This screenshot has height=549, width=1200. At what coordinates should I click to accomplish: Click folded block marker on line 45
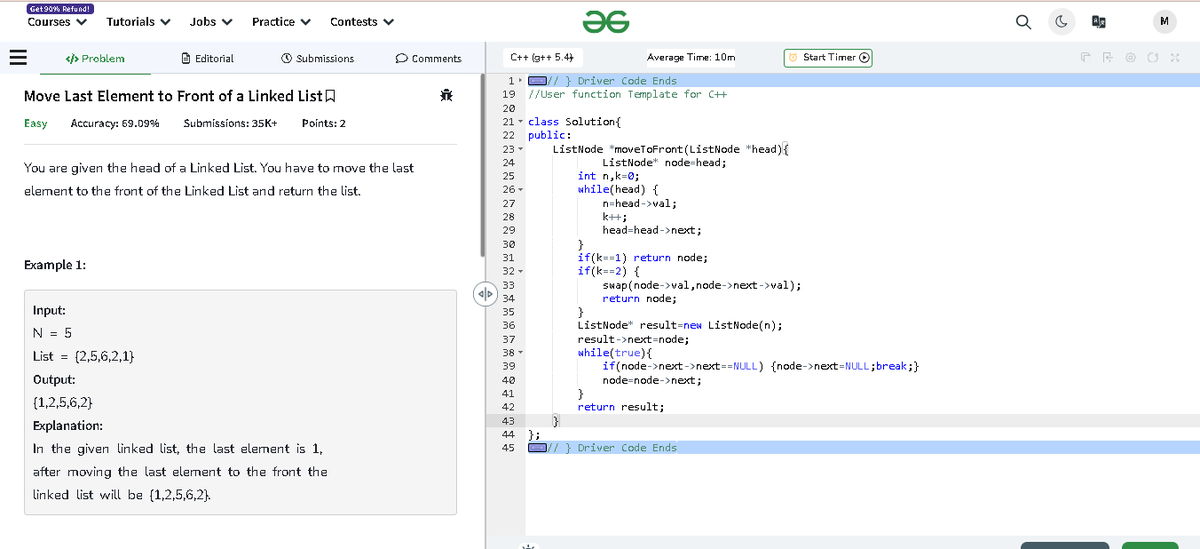point(536,448)
